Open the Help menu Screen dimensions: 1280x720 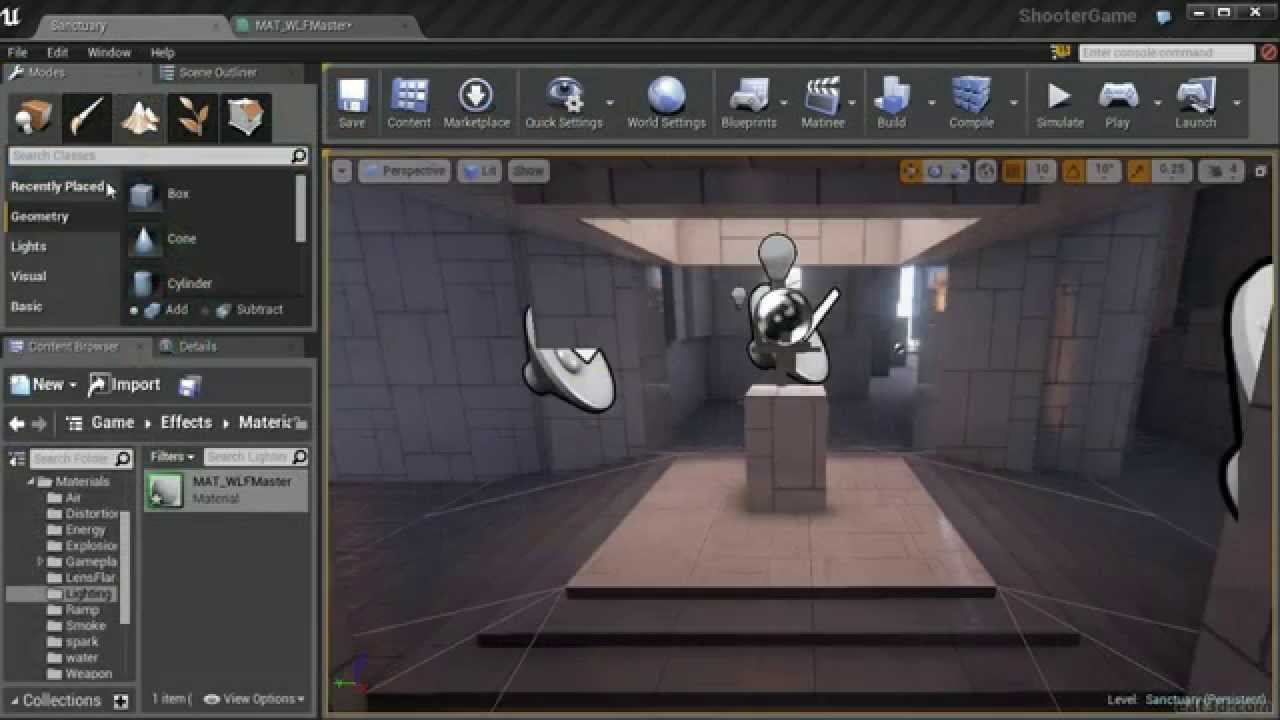[163, 52]
